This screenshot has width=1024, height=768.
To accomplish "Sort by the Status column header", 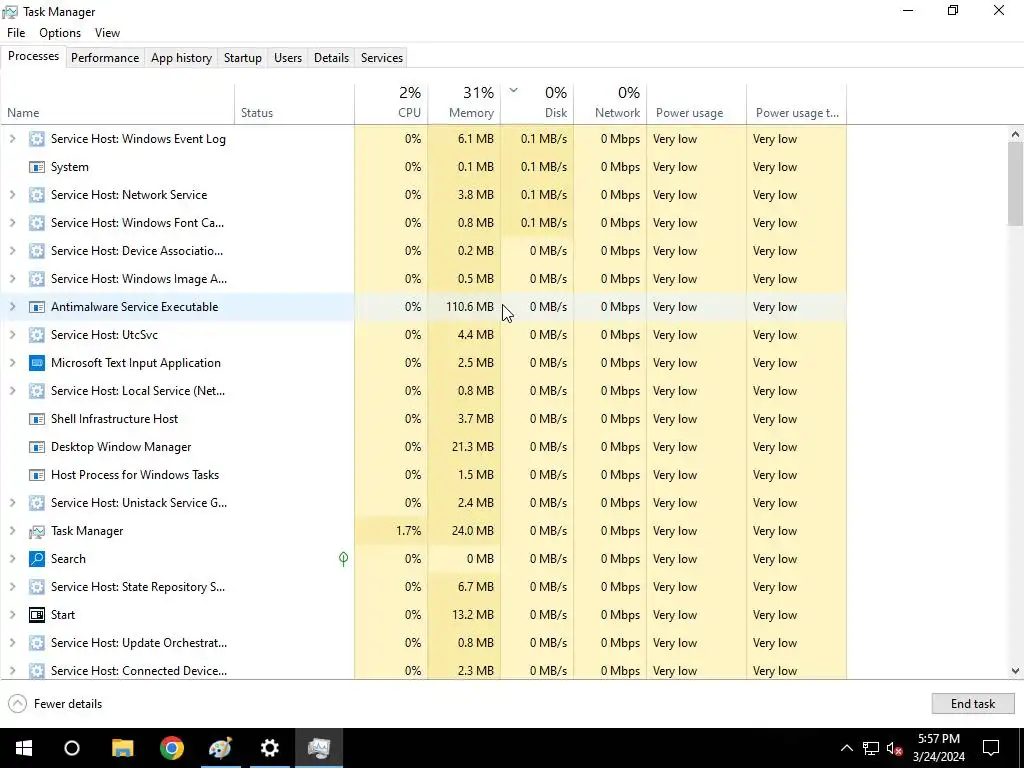I will pos(295,104).
